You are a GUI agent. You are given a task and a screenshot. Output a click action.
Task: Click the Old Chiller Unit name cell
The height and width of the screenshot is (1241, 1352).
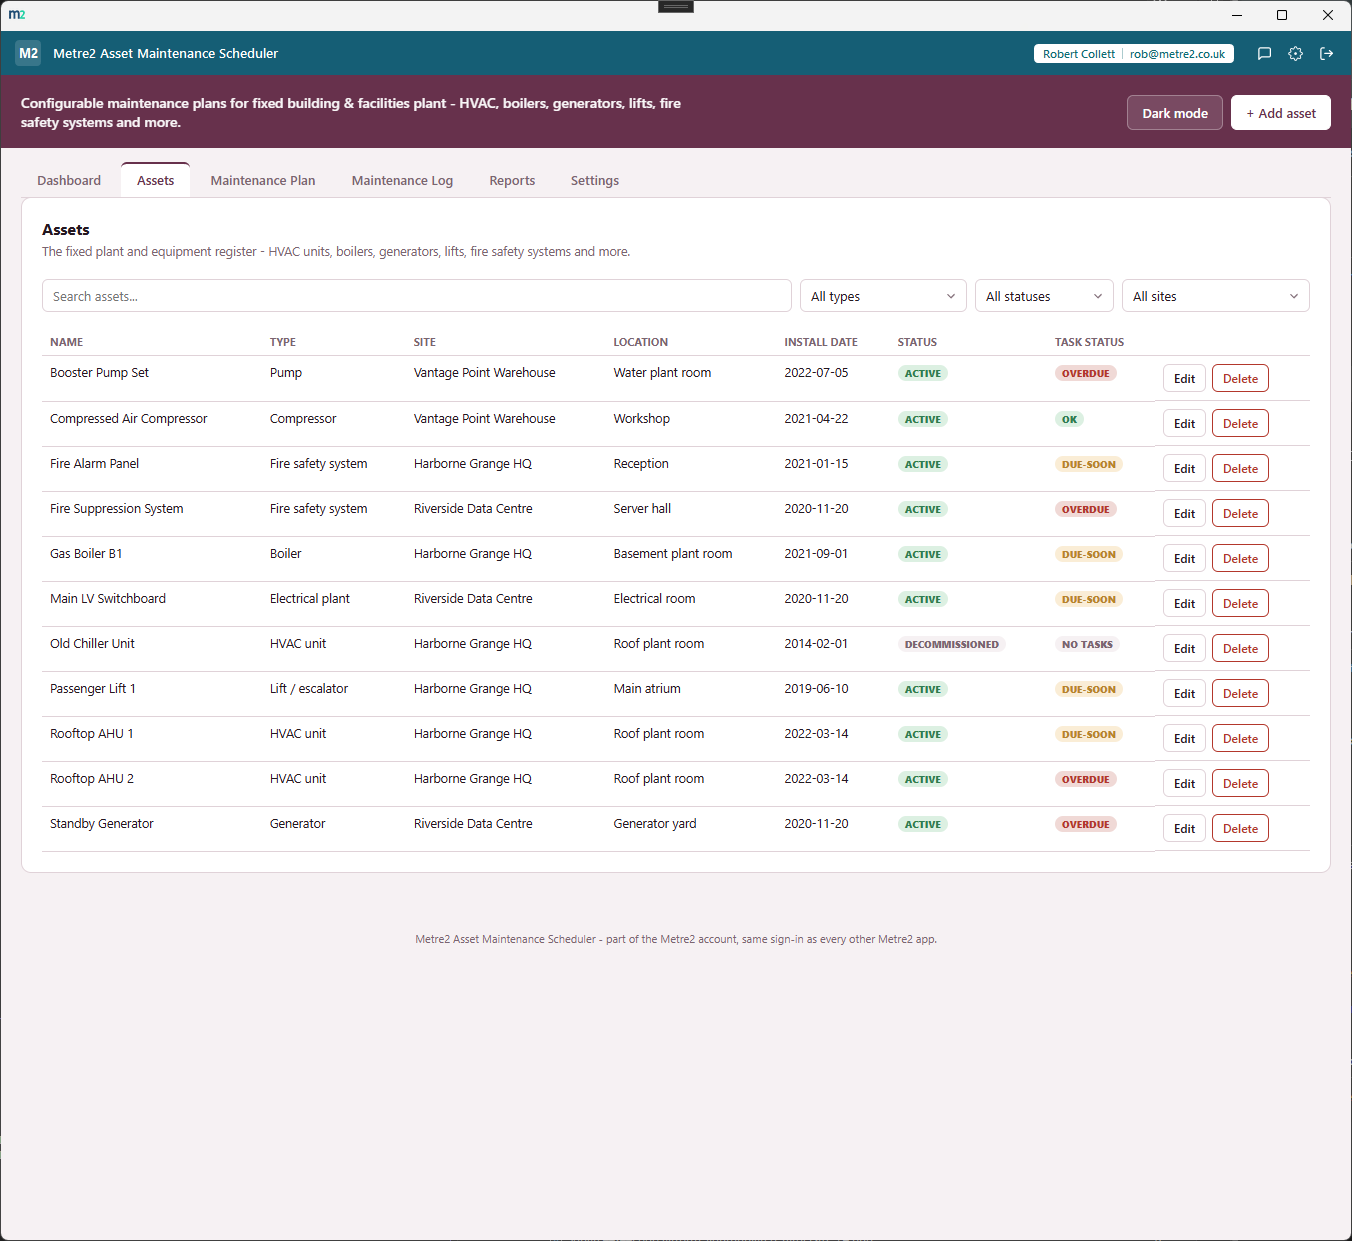[x=92, y=644]
